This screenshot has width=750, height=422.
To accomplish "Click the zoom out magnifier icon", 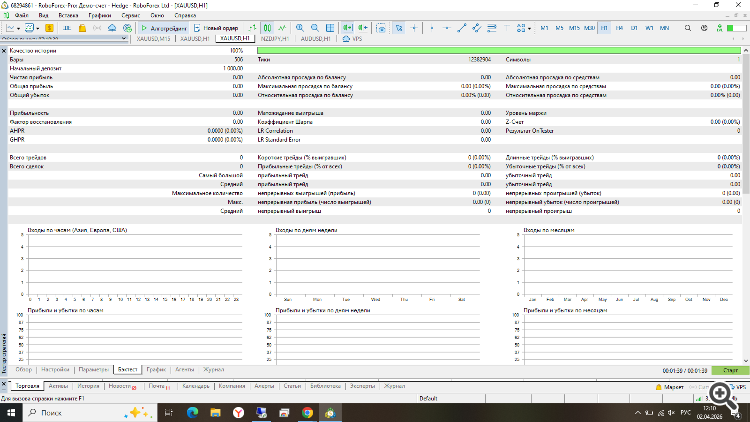I will pyautogui.click(x=315, y=28).
